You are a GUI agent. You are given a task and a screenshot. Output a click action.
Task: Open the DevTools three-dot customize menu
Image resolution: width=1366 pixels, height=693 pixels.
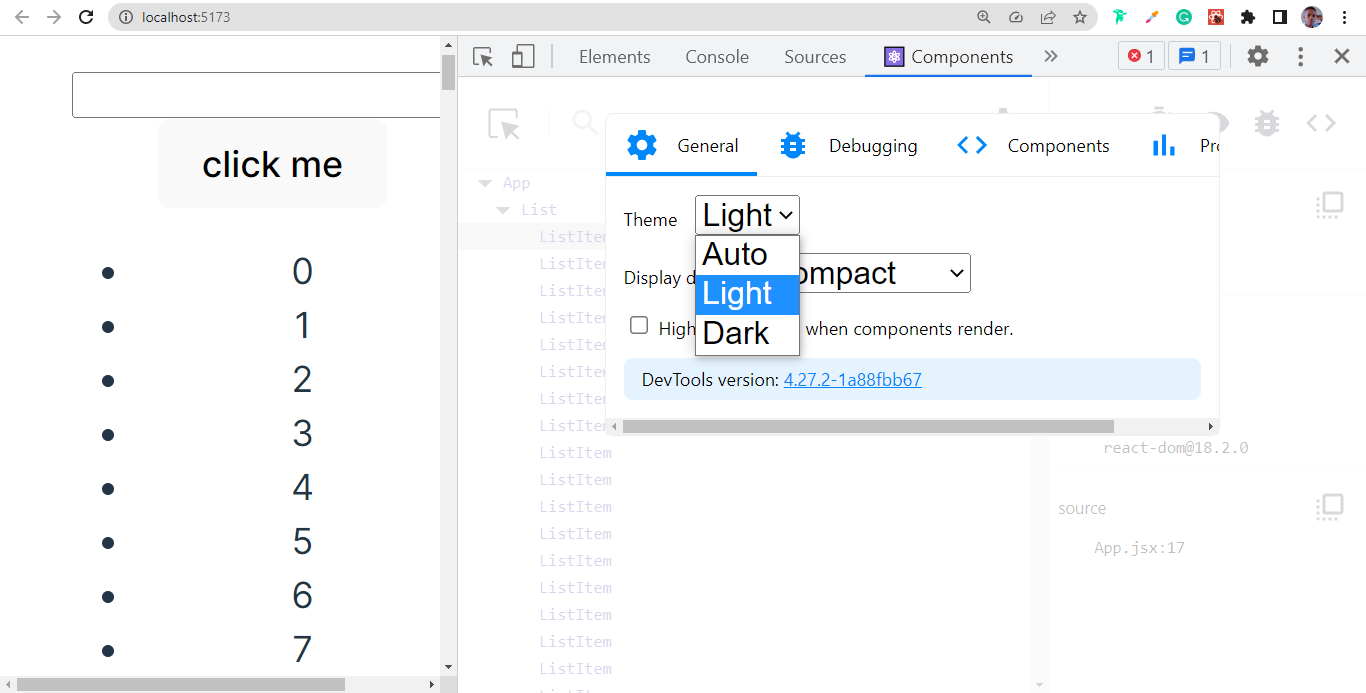coord(1301,57)
